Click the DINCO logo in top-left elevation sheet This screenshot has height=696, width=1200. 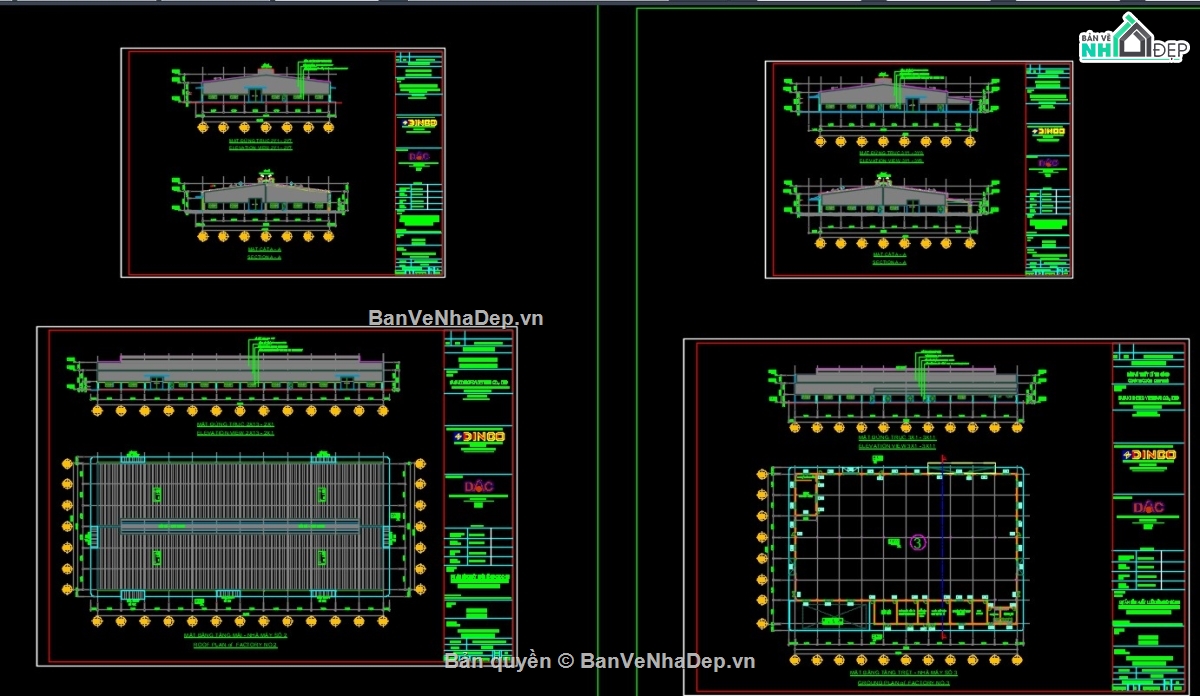(420, 124)
